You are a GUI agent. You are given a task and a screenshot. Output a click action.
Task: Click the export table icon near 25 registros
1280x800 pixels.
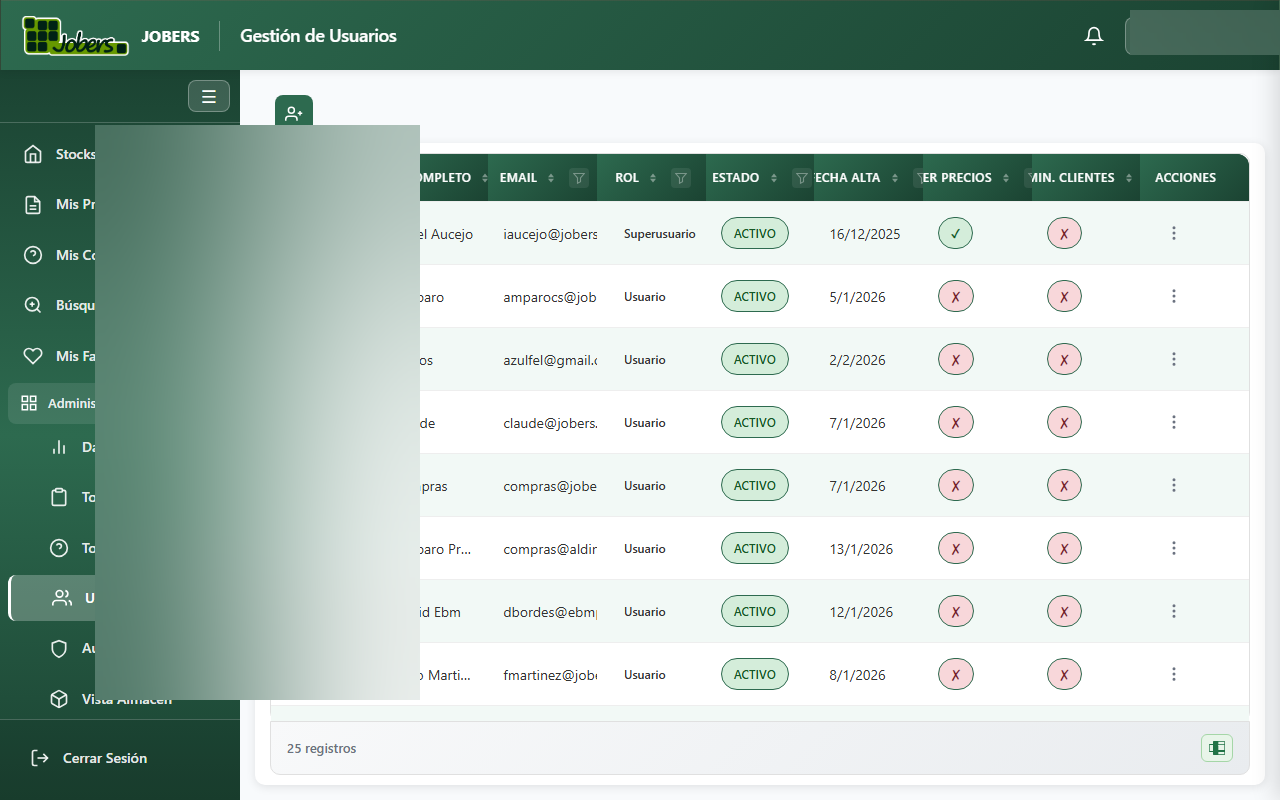point(1216,747)
